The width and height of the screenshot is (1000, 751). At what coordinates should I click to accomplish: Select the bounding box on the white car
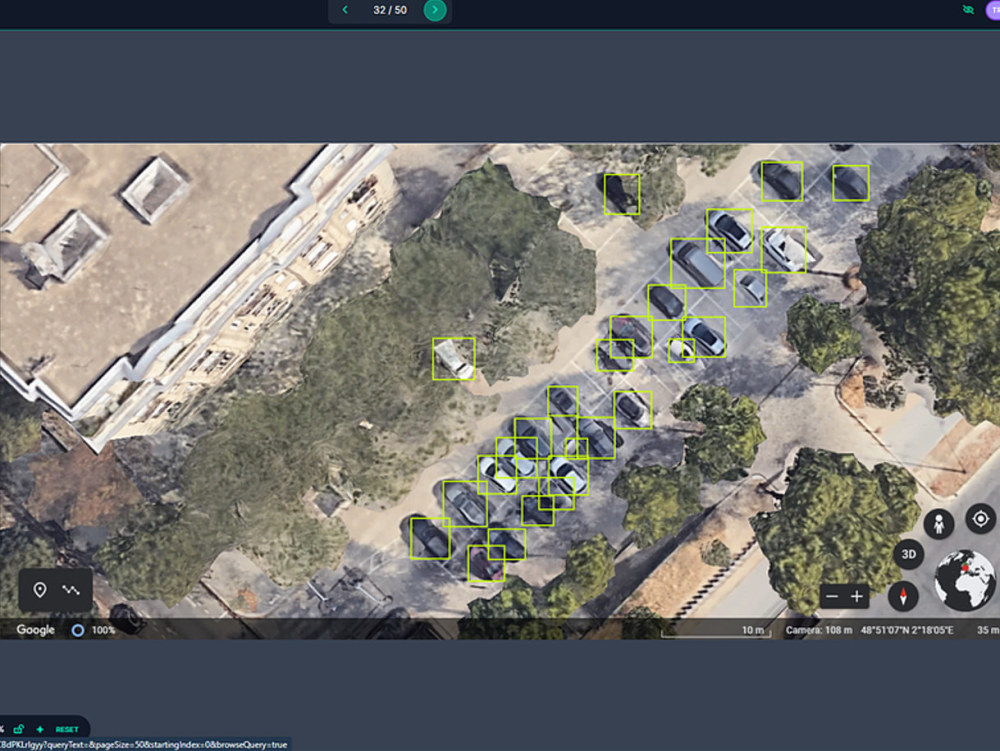point(453,360)
